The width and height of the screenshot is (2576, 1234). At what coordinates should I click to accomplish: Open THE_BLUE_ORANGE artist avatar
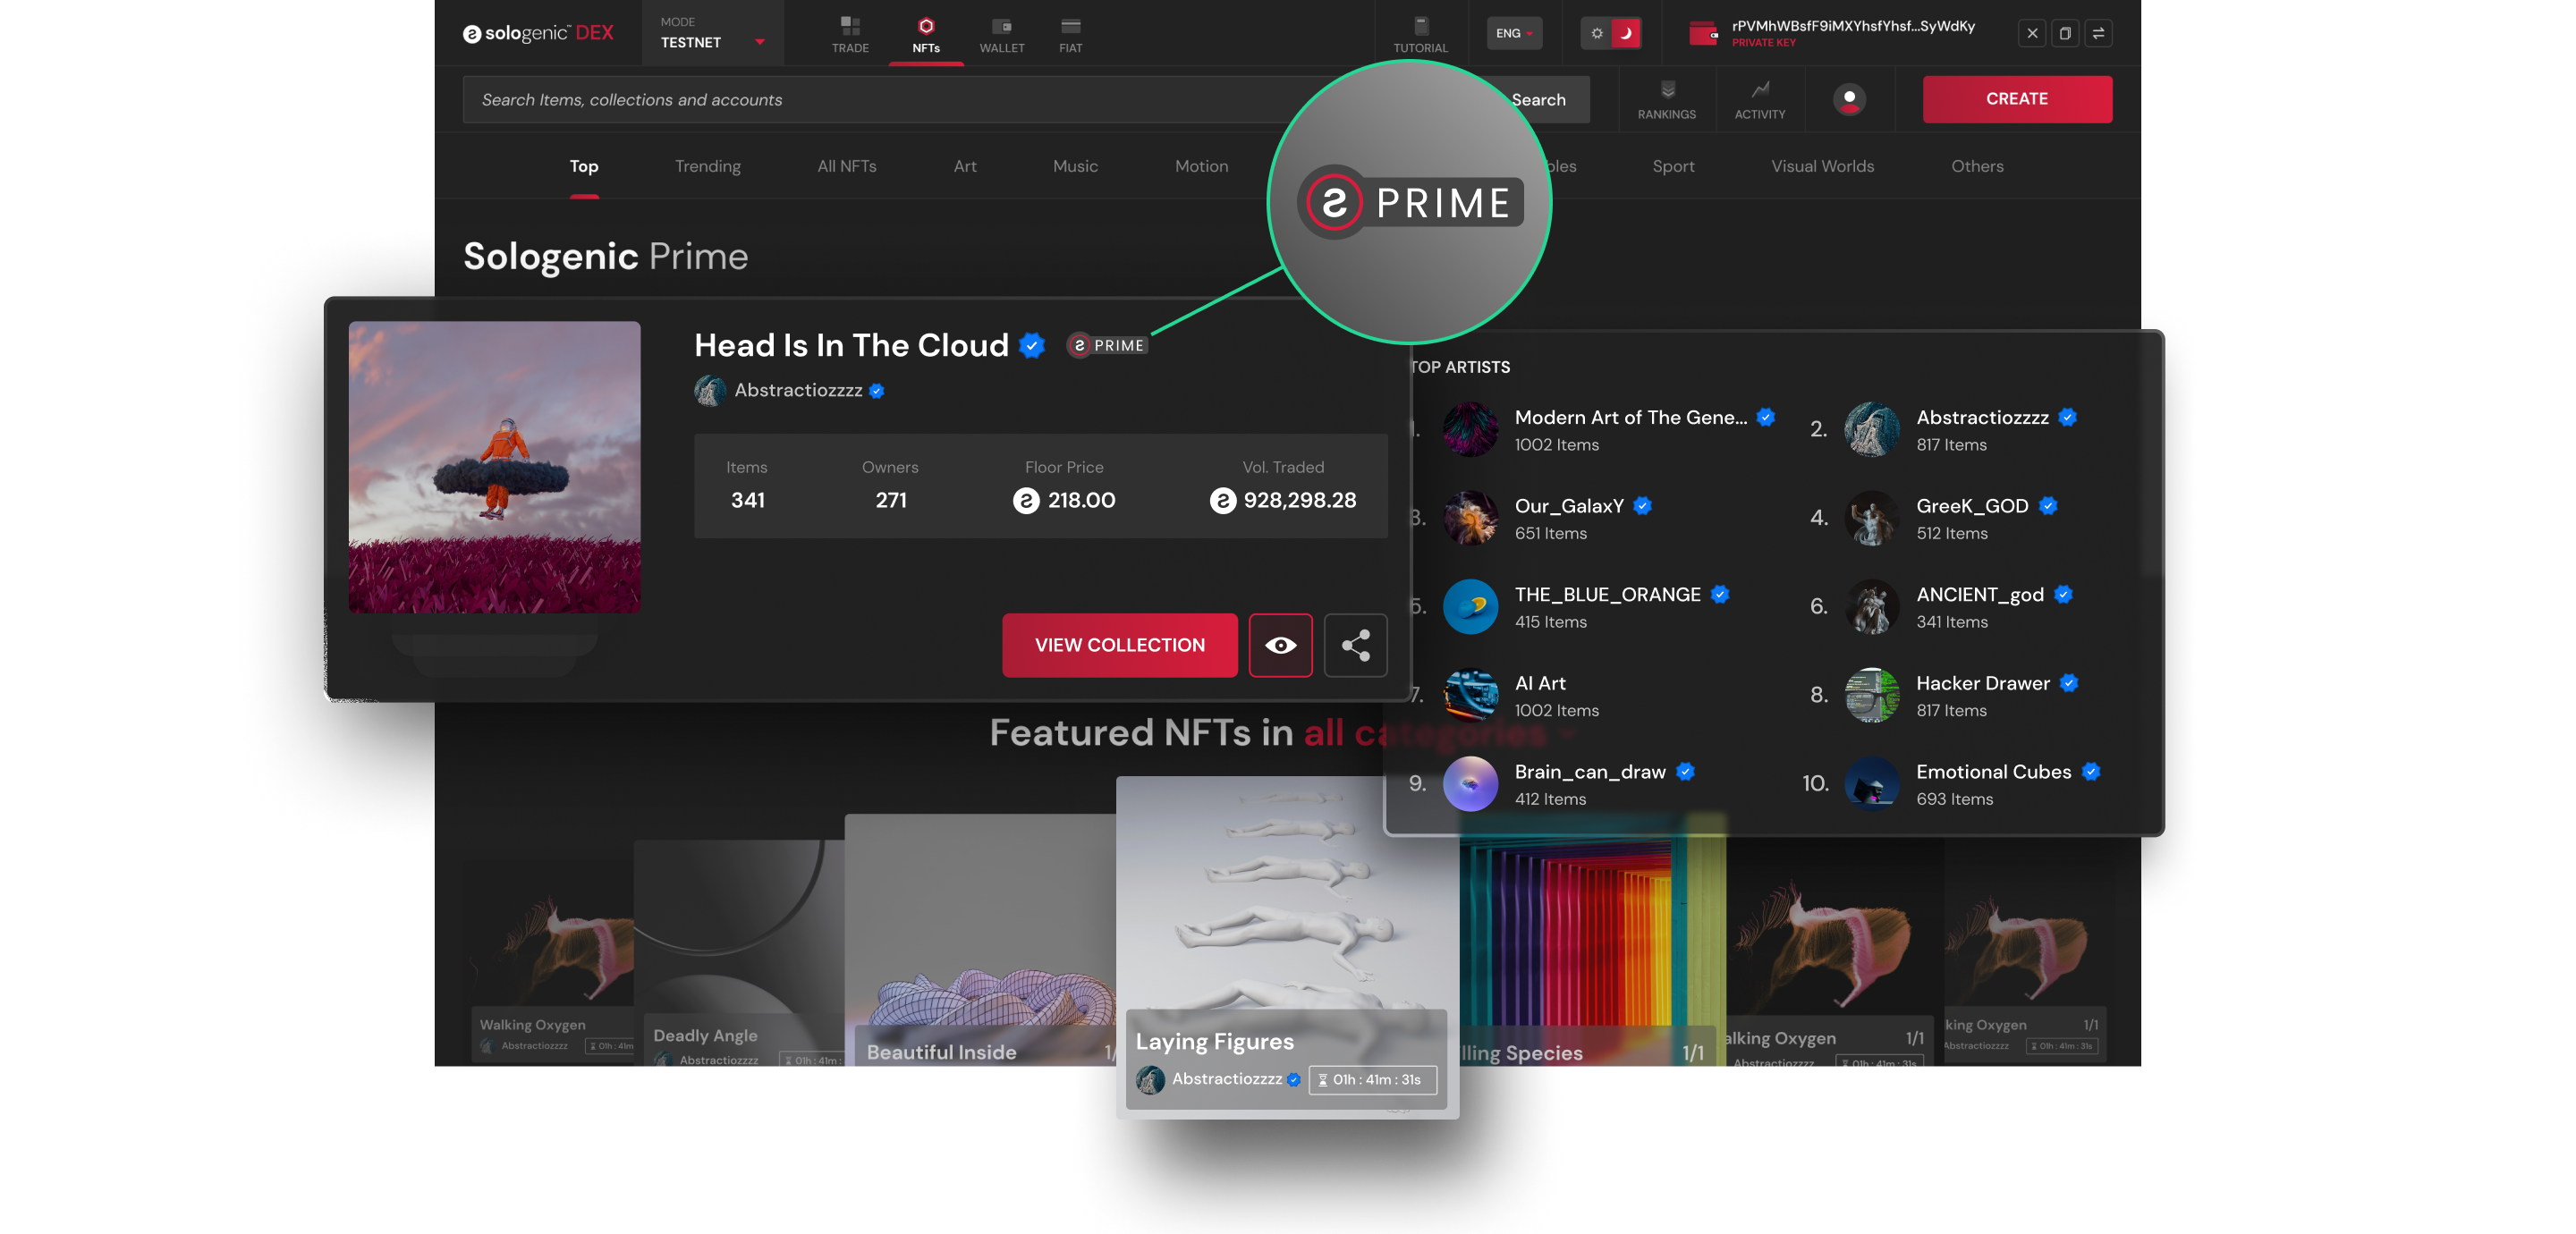click(1470, 606)
